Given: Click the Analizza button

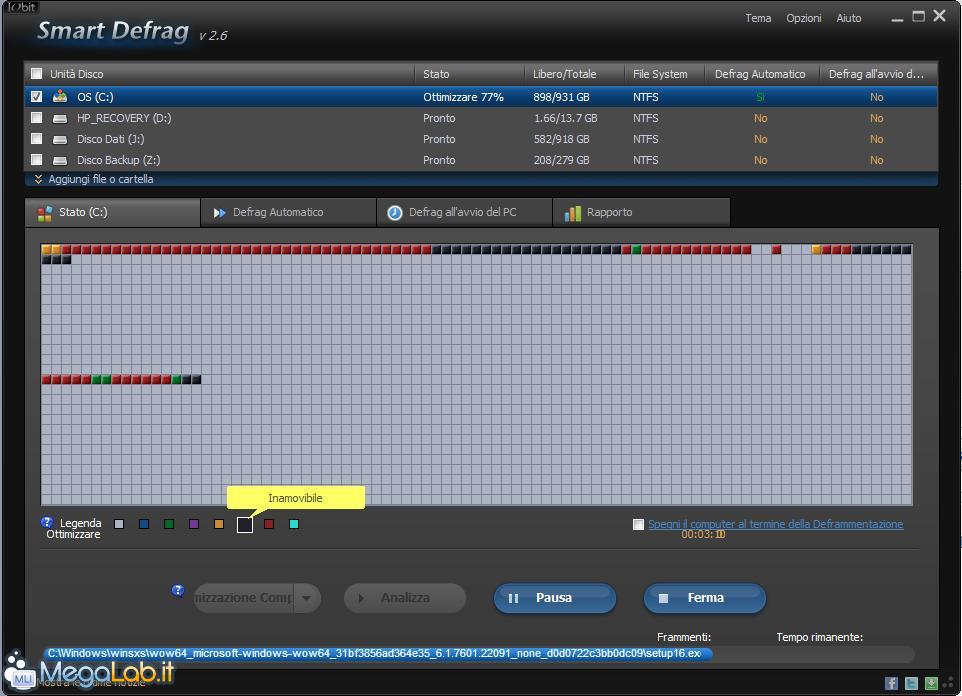Looking at the screenshot, I should 405,598.
